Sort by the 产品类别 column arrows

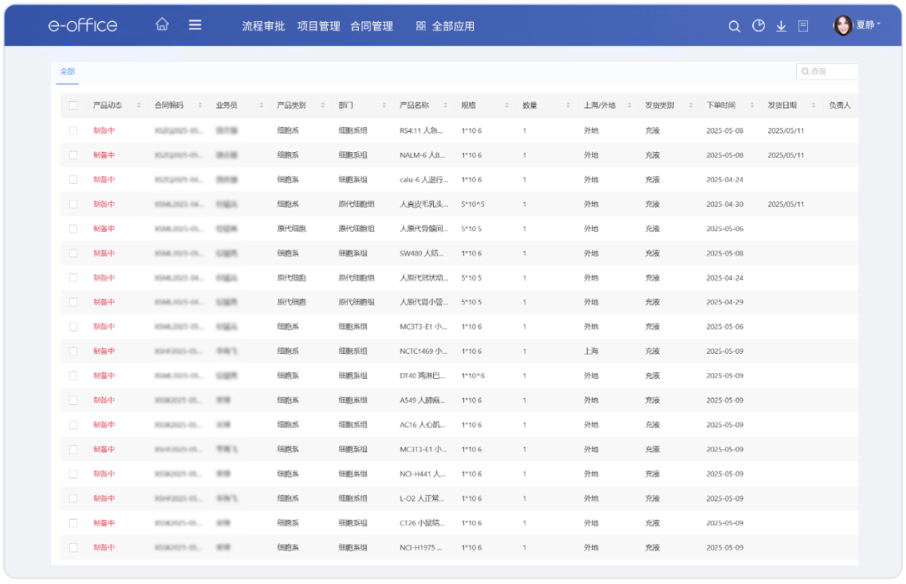[x=322, y=105]
